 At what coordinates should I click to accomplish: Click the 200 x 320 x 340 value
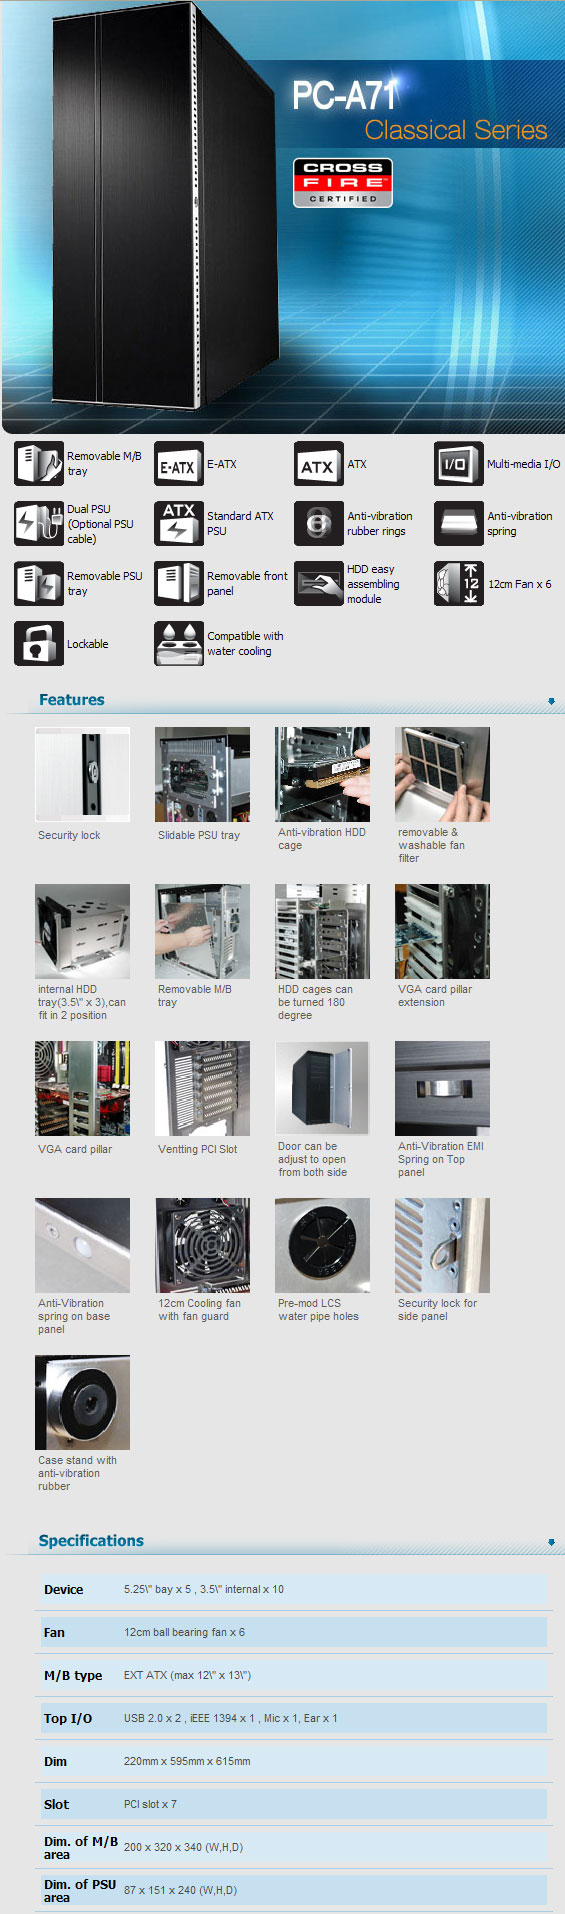point(183,1847)
